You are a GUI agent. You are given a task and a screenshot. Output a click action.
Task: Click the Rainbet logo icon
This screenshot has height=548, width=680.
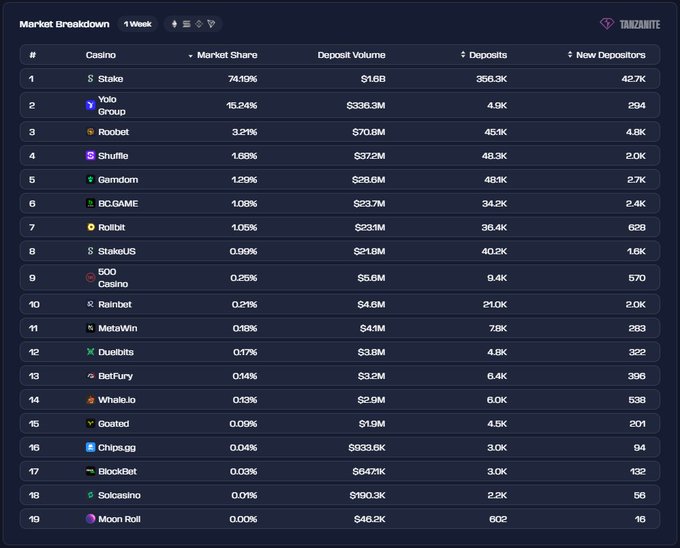point(90,304)
